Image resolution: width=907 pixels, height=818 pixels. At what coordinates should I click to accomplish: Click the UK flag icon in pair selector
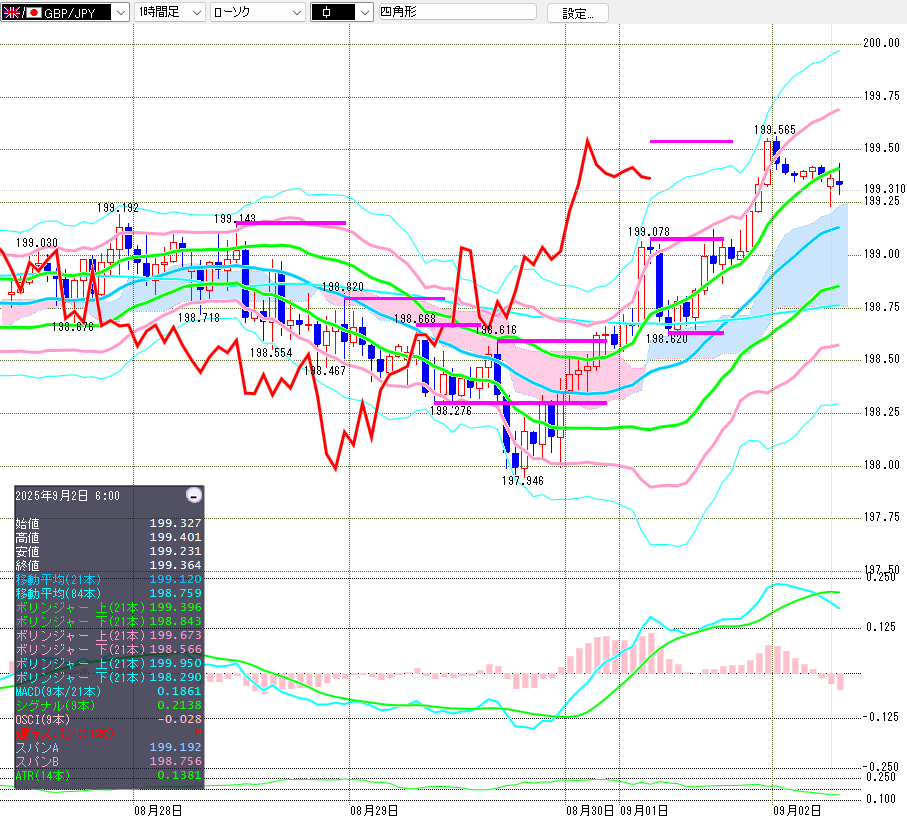click(x=11, y=12)
